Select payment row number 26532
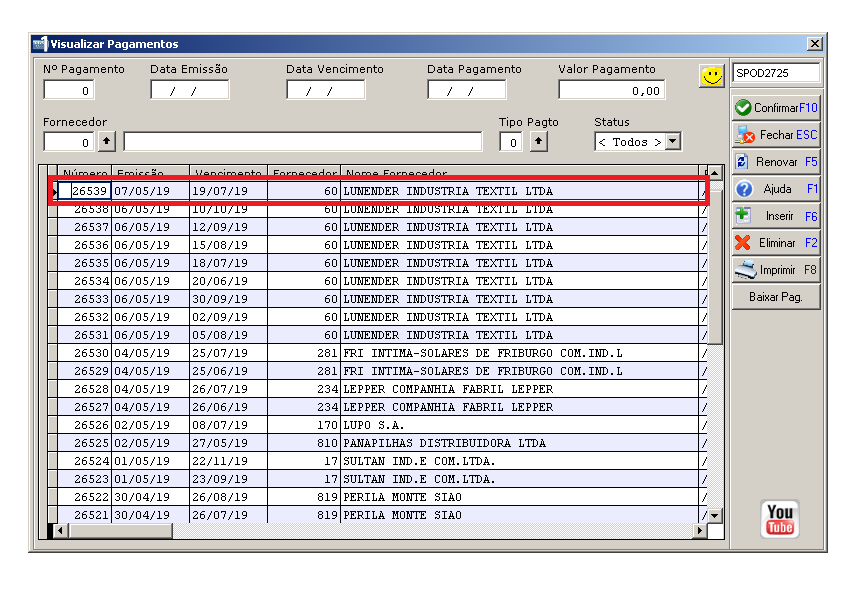This screenshot has height=590, width=859. click(378, 317)
